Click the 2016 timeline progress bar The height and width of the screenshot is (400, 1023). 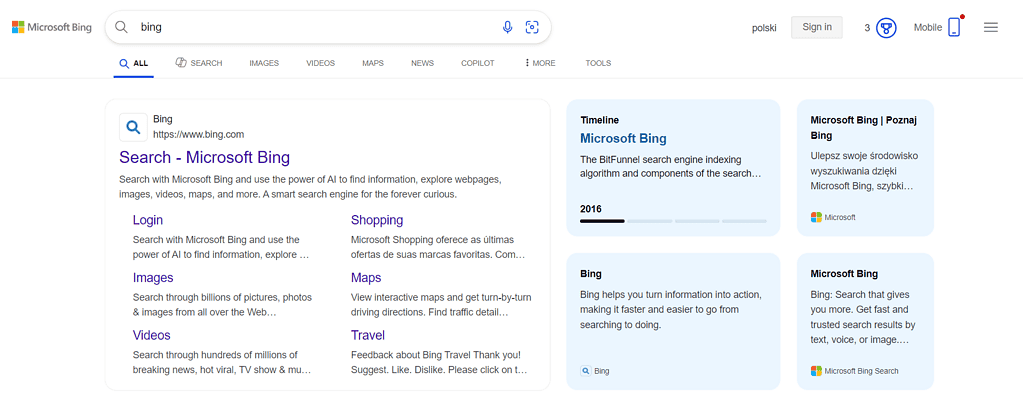[x=672, y=220]
